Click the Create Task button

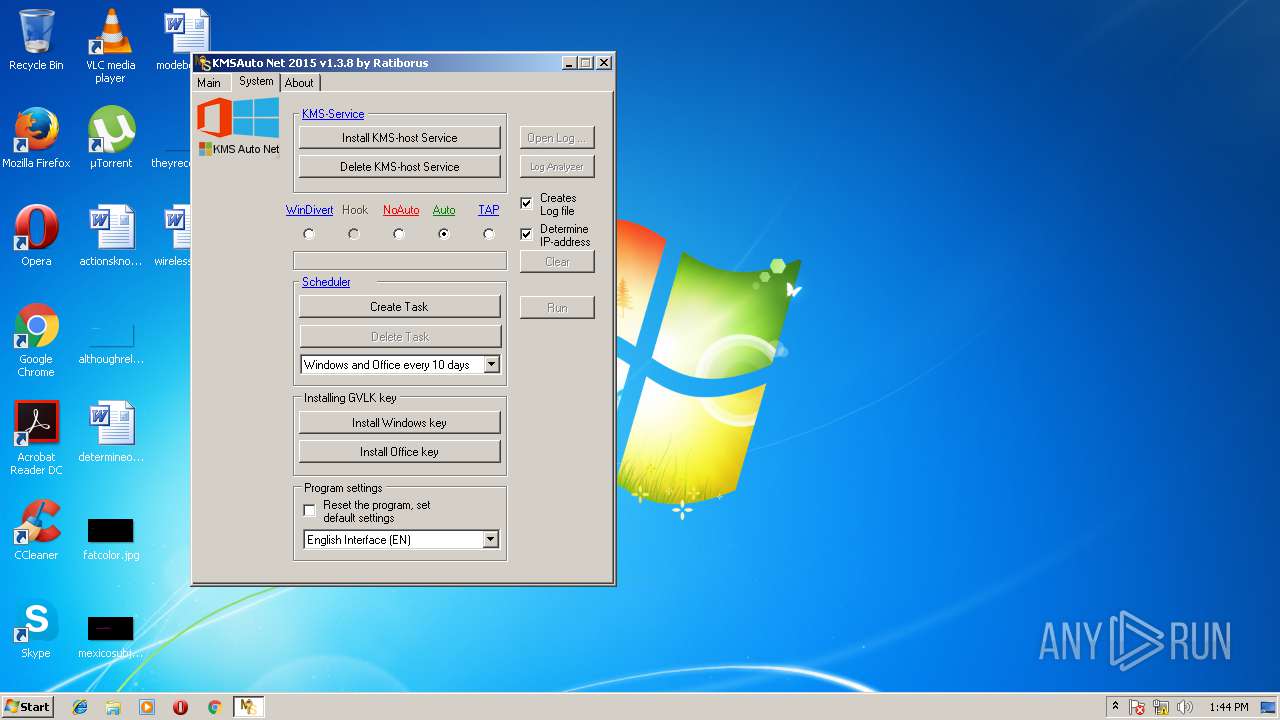click(x=400, y=307)
